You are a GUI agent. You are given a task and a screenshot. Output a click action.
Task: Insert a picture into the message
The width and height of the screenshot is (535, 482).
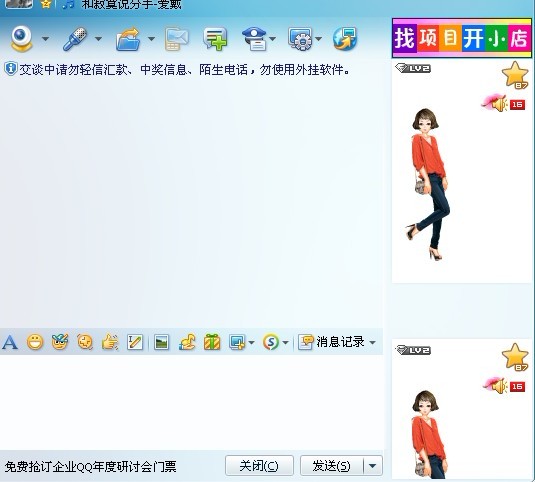tap(161, 342)
